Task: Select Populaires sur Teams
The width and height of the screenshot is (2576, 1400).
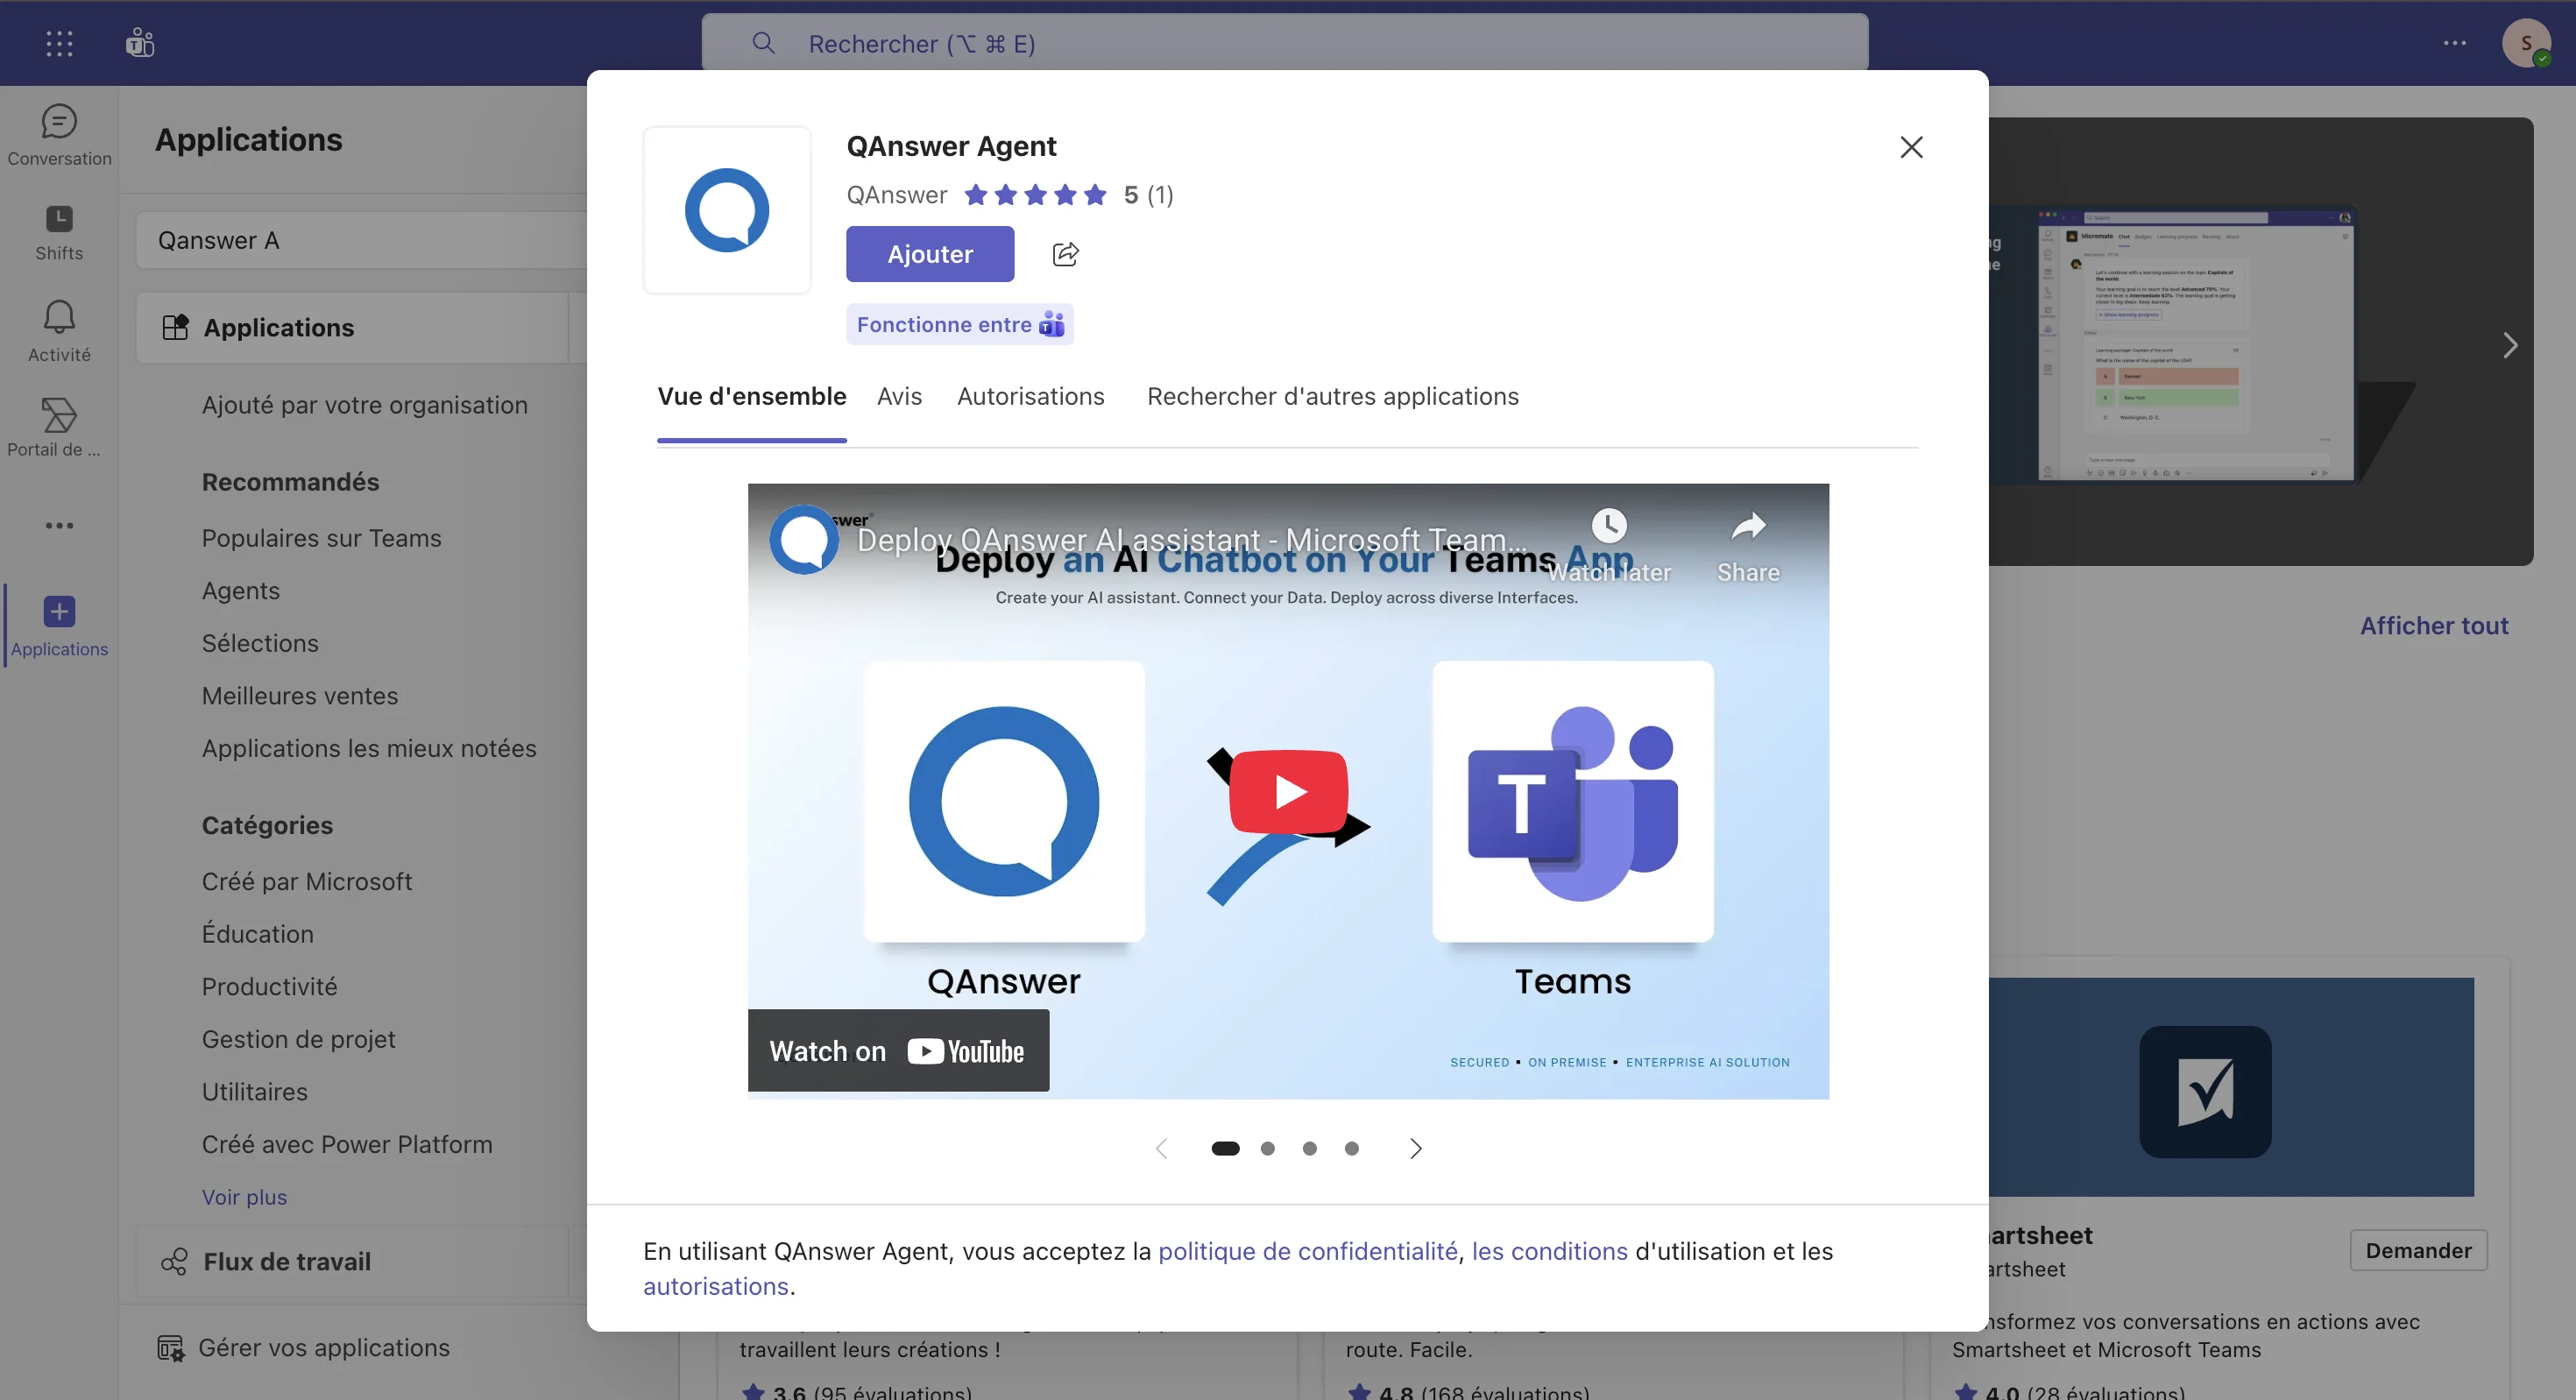Action: coord(321,538)
